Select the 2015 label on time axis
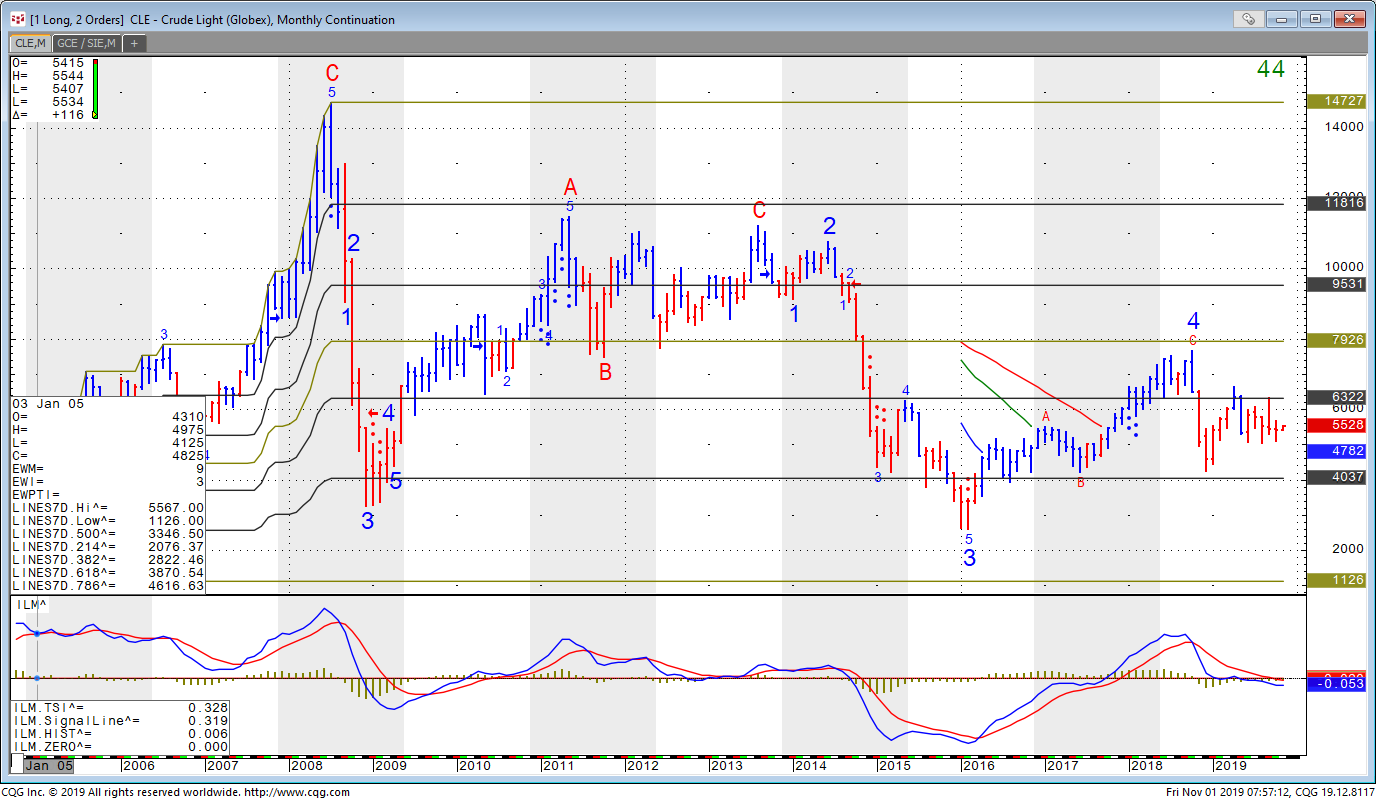This screenshot has height=800, width=1376. [x=893, y=765]
